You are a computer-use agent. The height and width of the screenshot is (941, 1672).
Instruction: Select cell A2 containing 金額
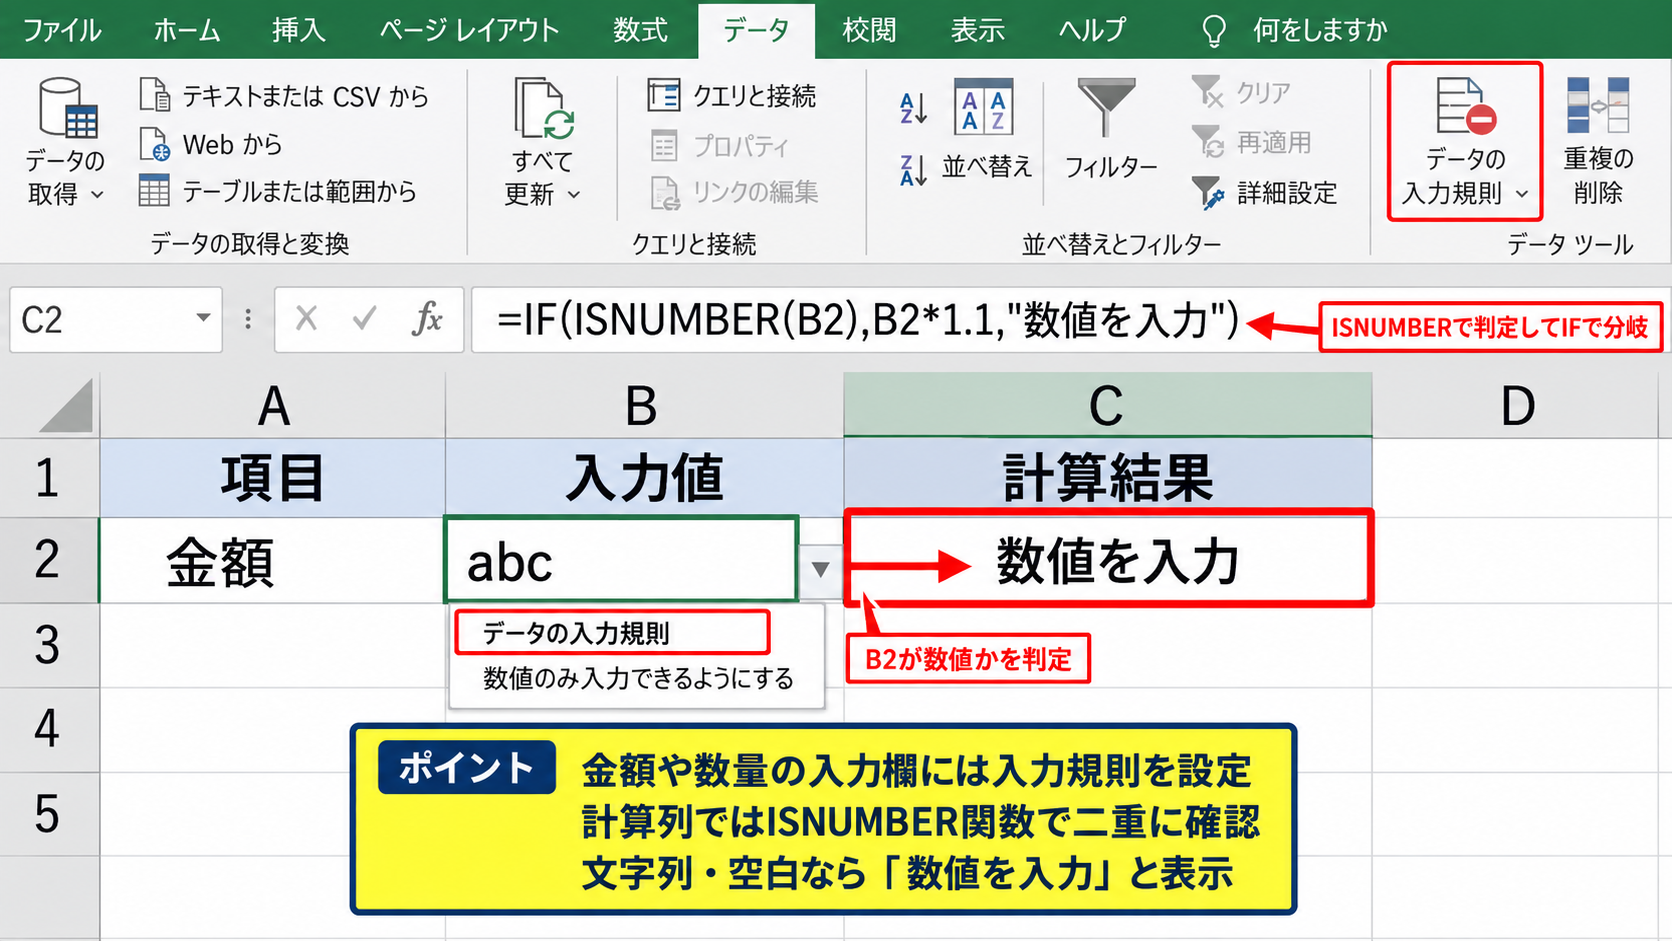(272, 560)
